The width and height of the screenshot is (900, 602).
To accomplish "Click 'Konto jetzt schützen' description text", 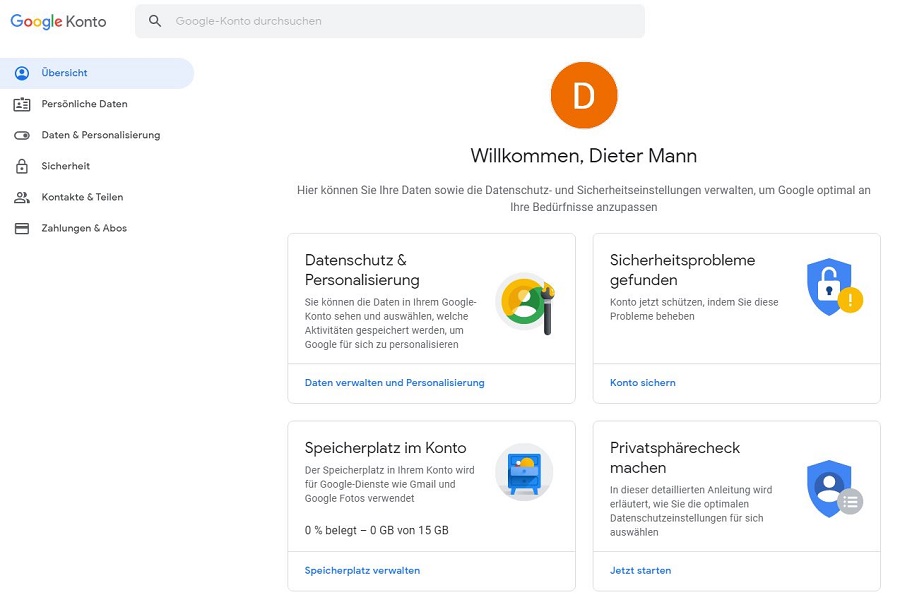I will [694, 309].
